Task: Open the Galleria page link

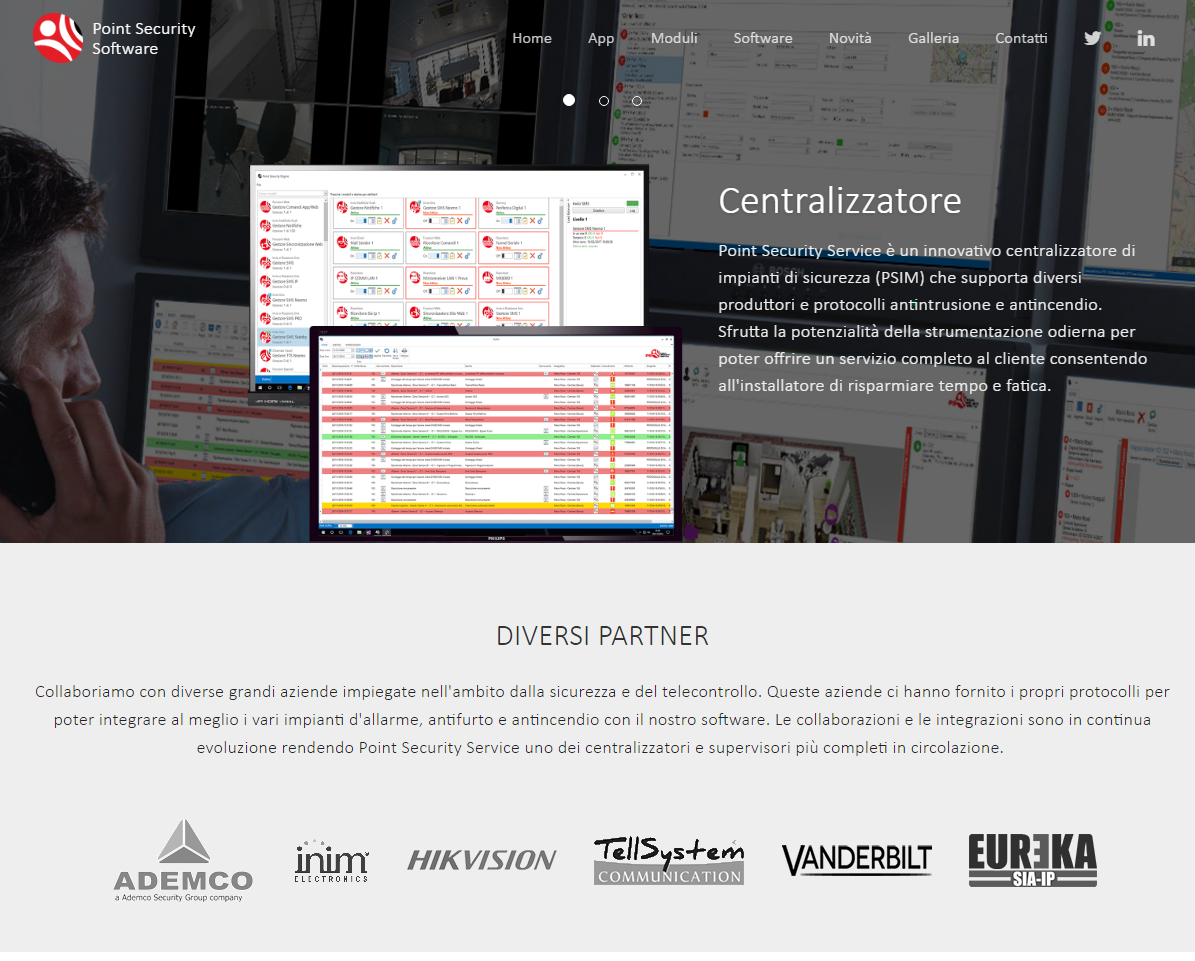Action: pyautogui.click(x=933, y=38)
